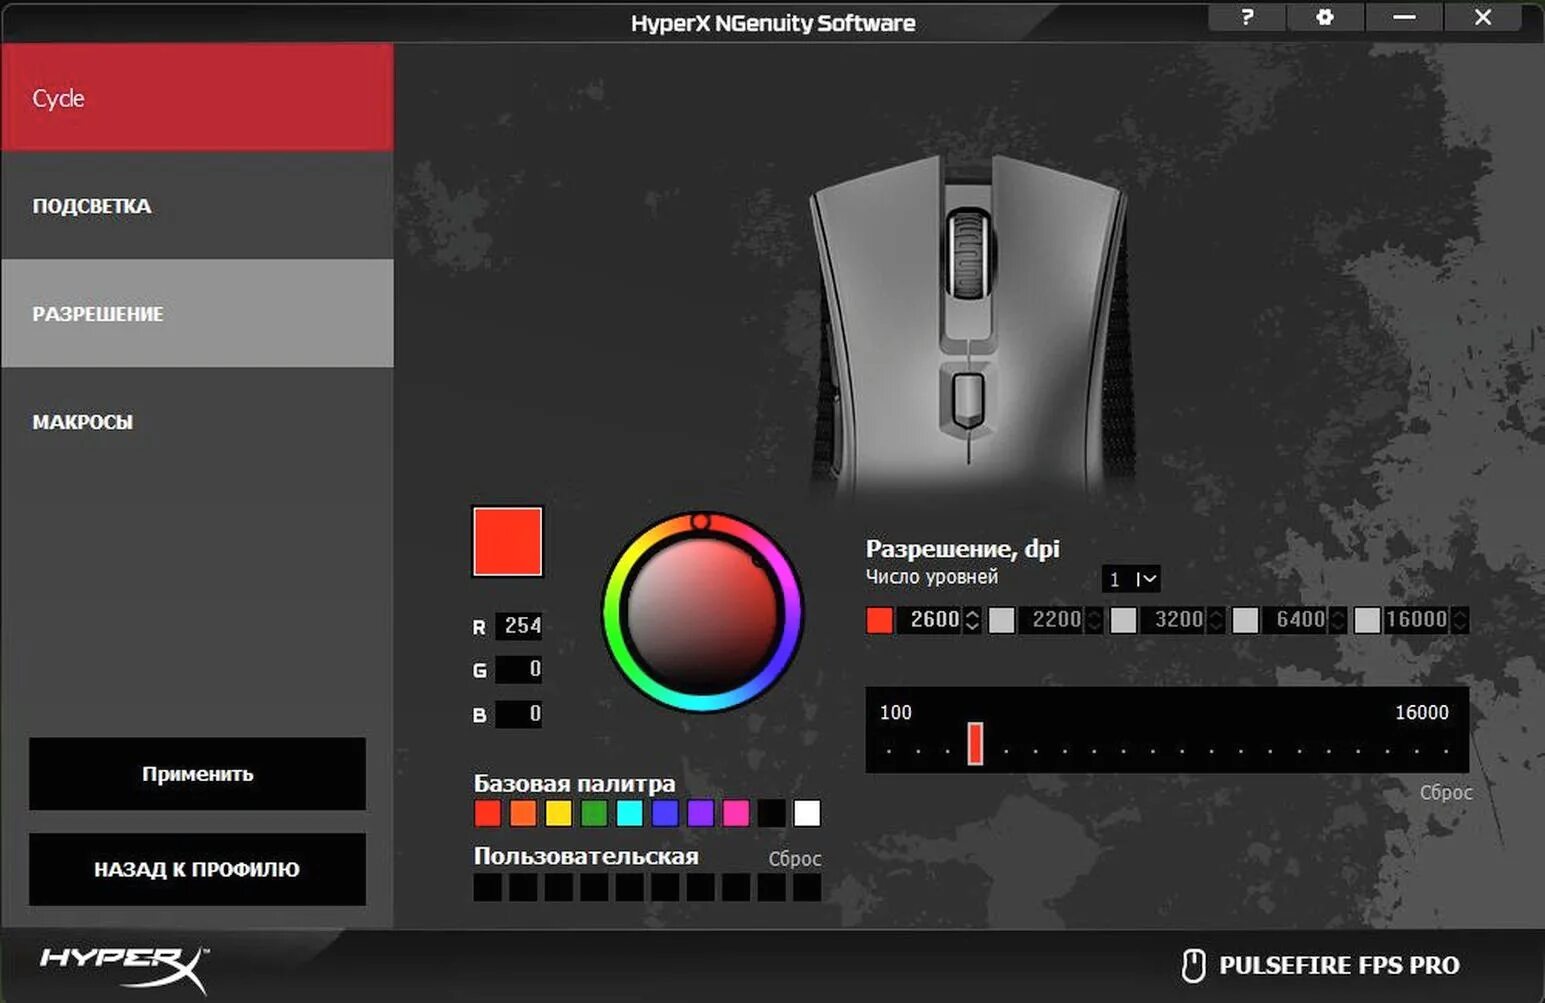The width and height of the screenshot is (1545, 1003).
Task: Select the gray color box of 3200 DPI level
Action: pyautogui.click(x=1124, y=620)
